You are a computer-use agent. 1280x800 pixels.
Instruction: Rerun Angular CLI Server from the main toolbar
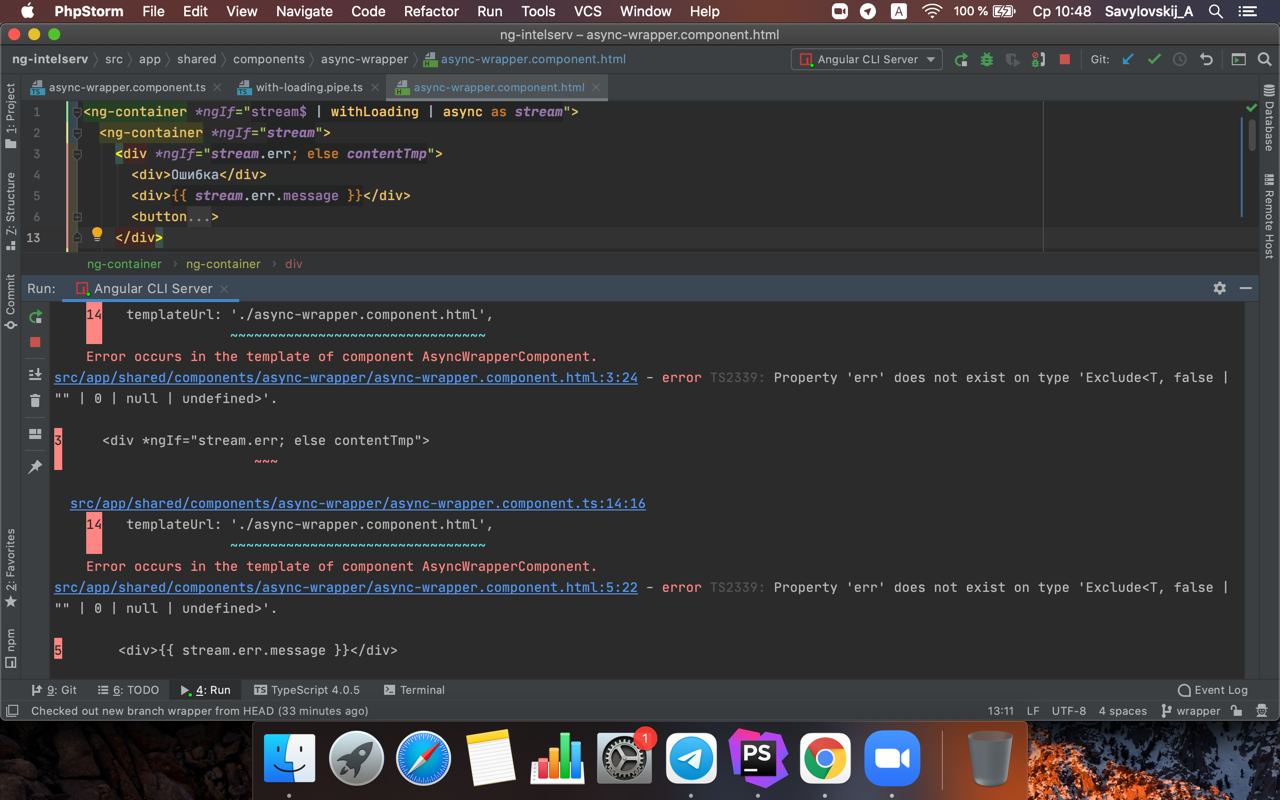coord(961,59)
